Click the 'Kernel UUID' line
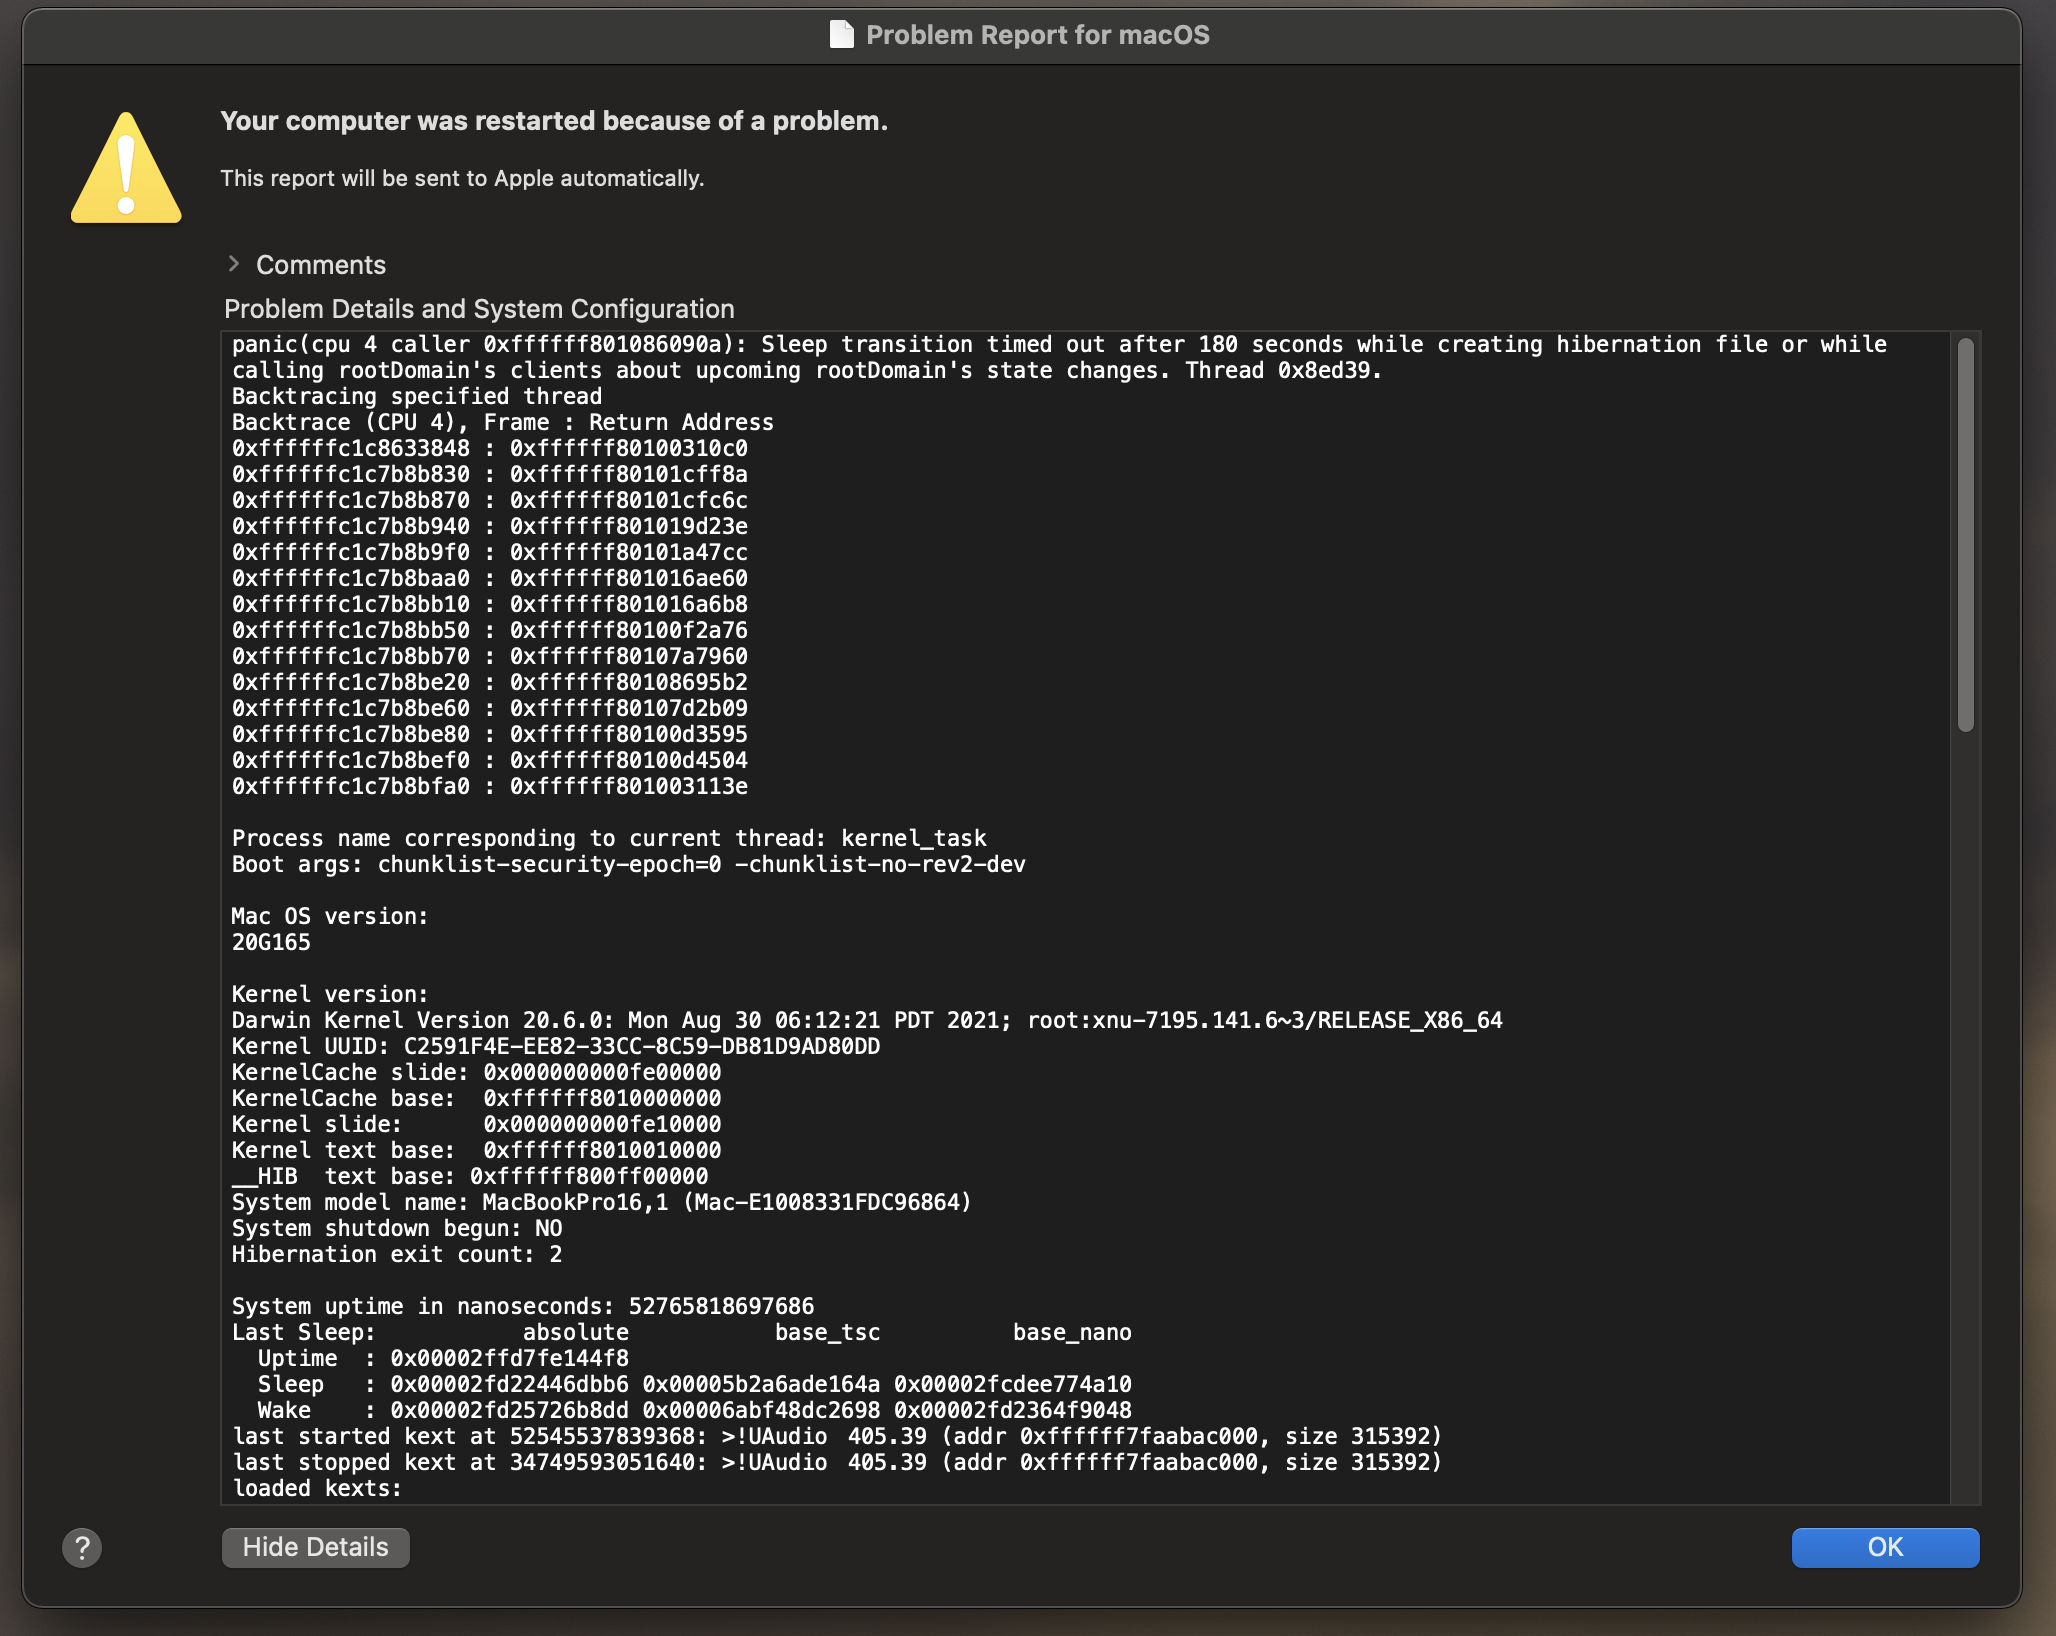This screenshot has height=1636, width=2056. (556, 1046)
